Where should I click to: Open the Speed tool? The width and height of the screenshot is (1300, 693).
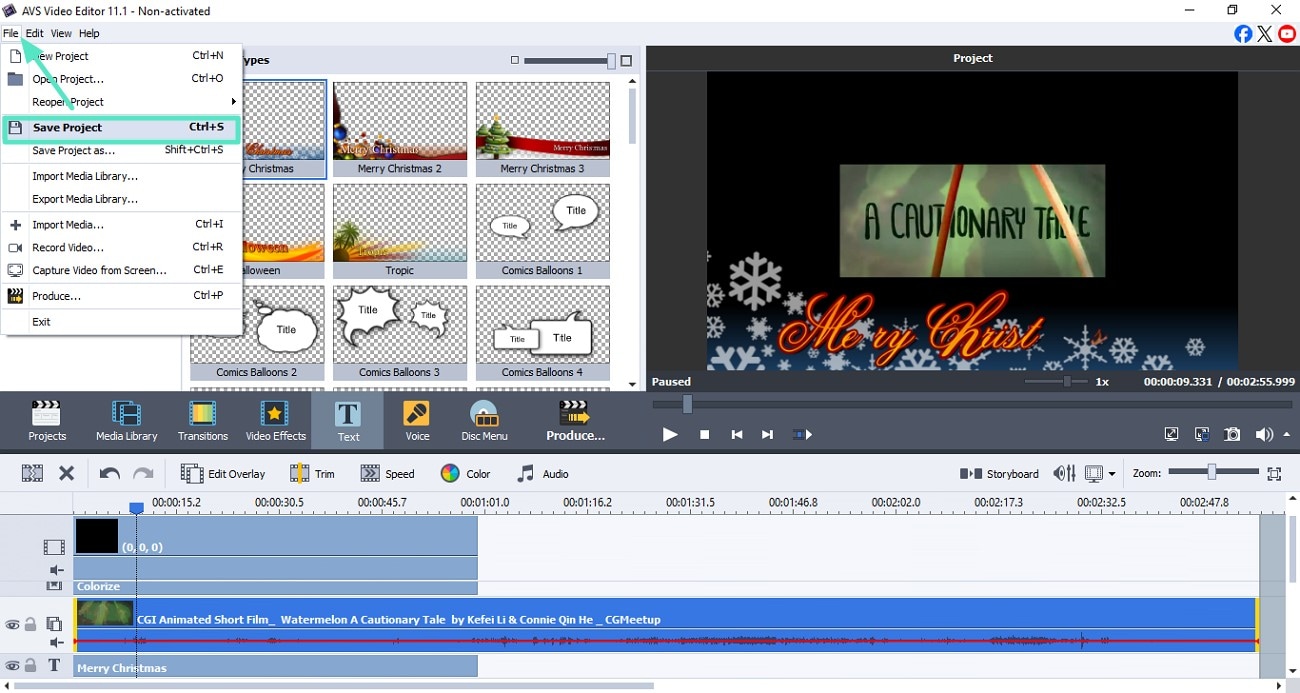[387, 474]
